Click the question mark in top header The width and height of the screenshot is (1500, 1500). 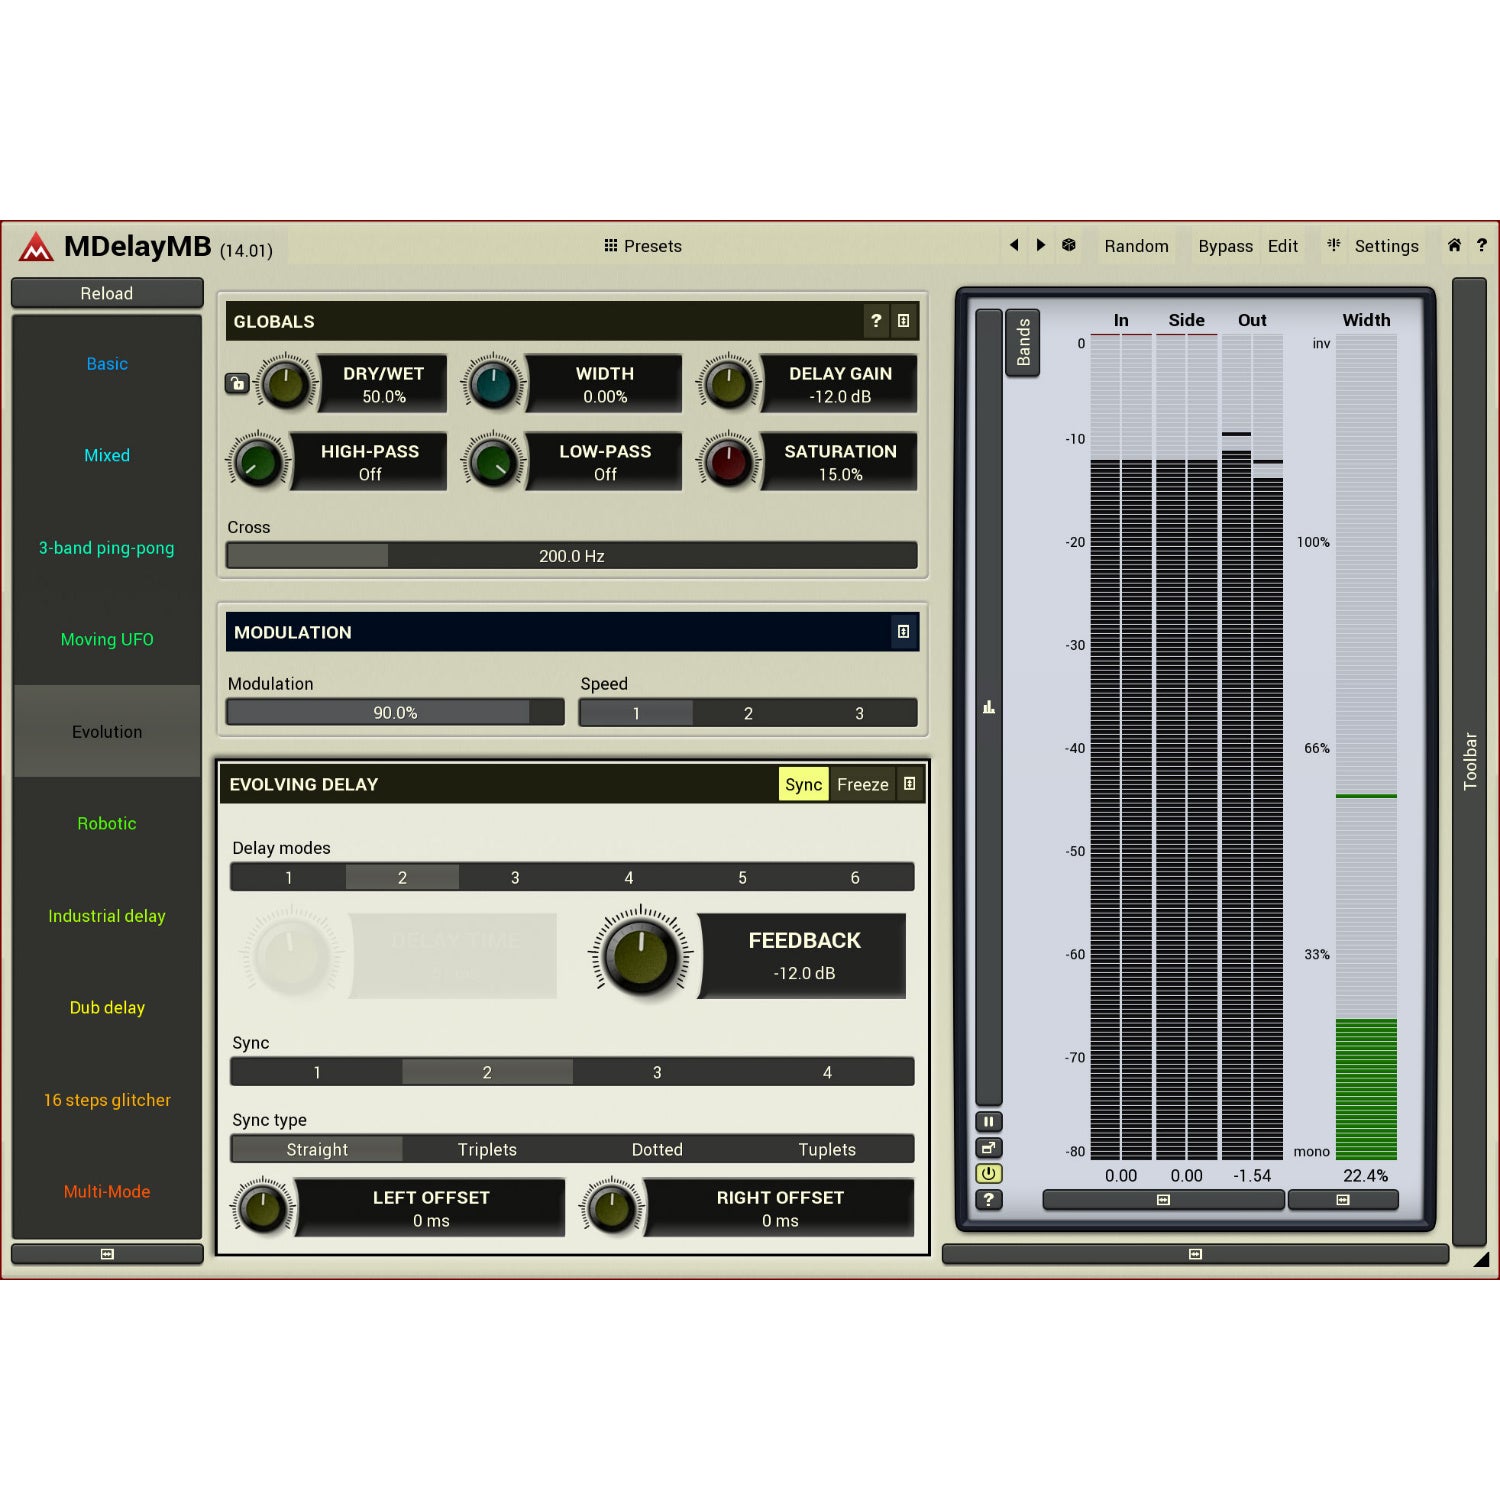tap(1481, 245)
